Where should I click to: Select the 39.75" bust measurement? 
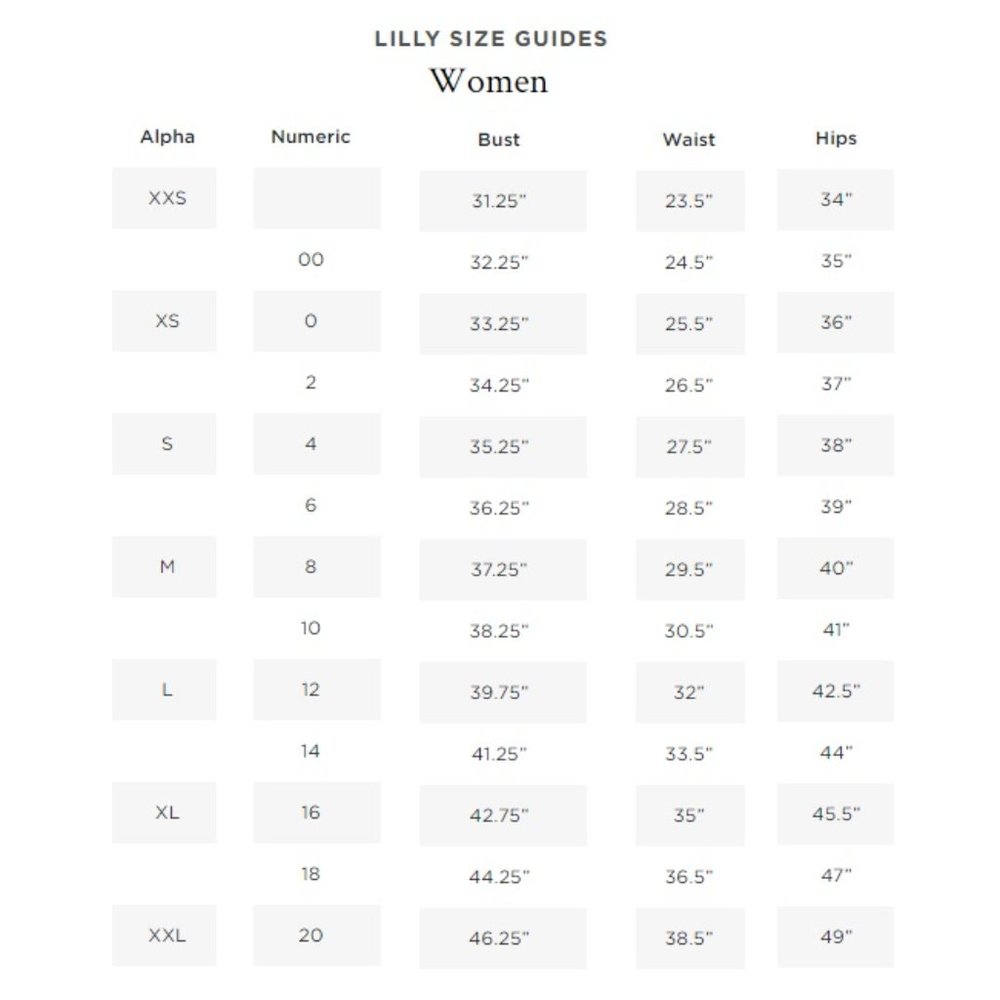click(x=499, y=693)
